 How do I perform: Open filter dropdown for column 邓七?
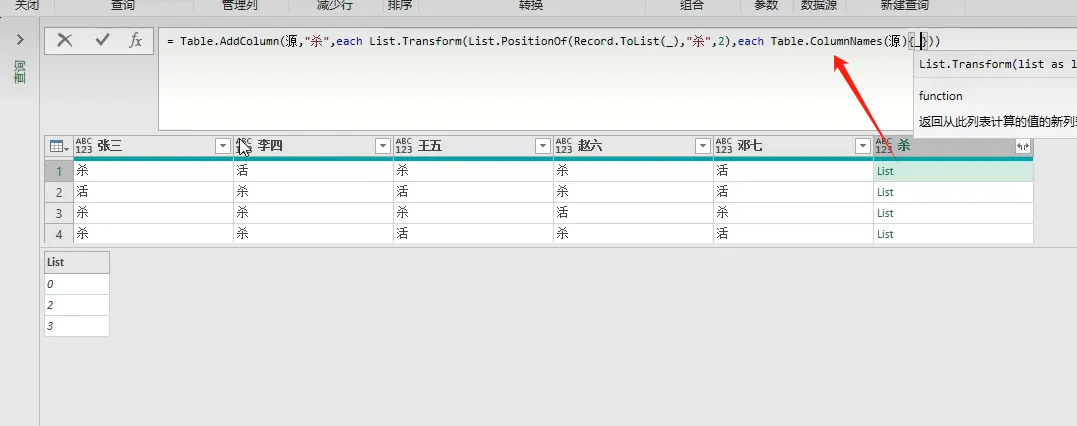coord(863,146)
